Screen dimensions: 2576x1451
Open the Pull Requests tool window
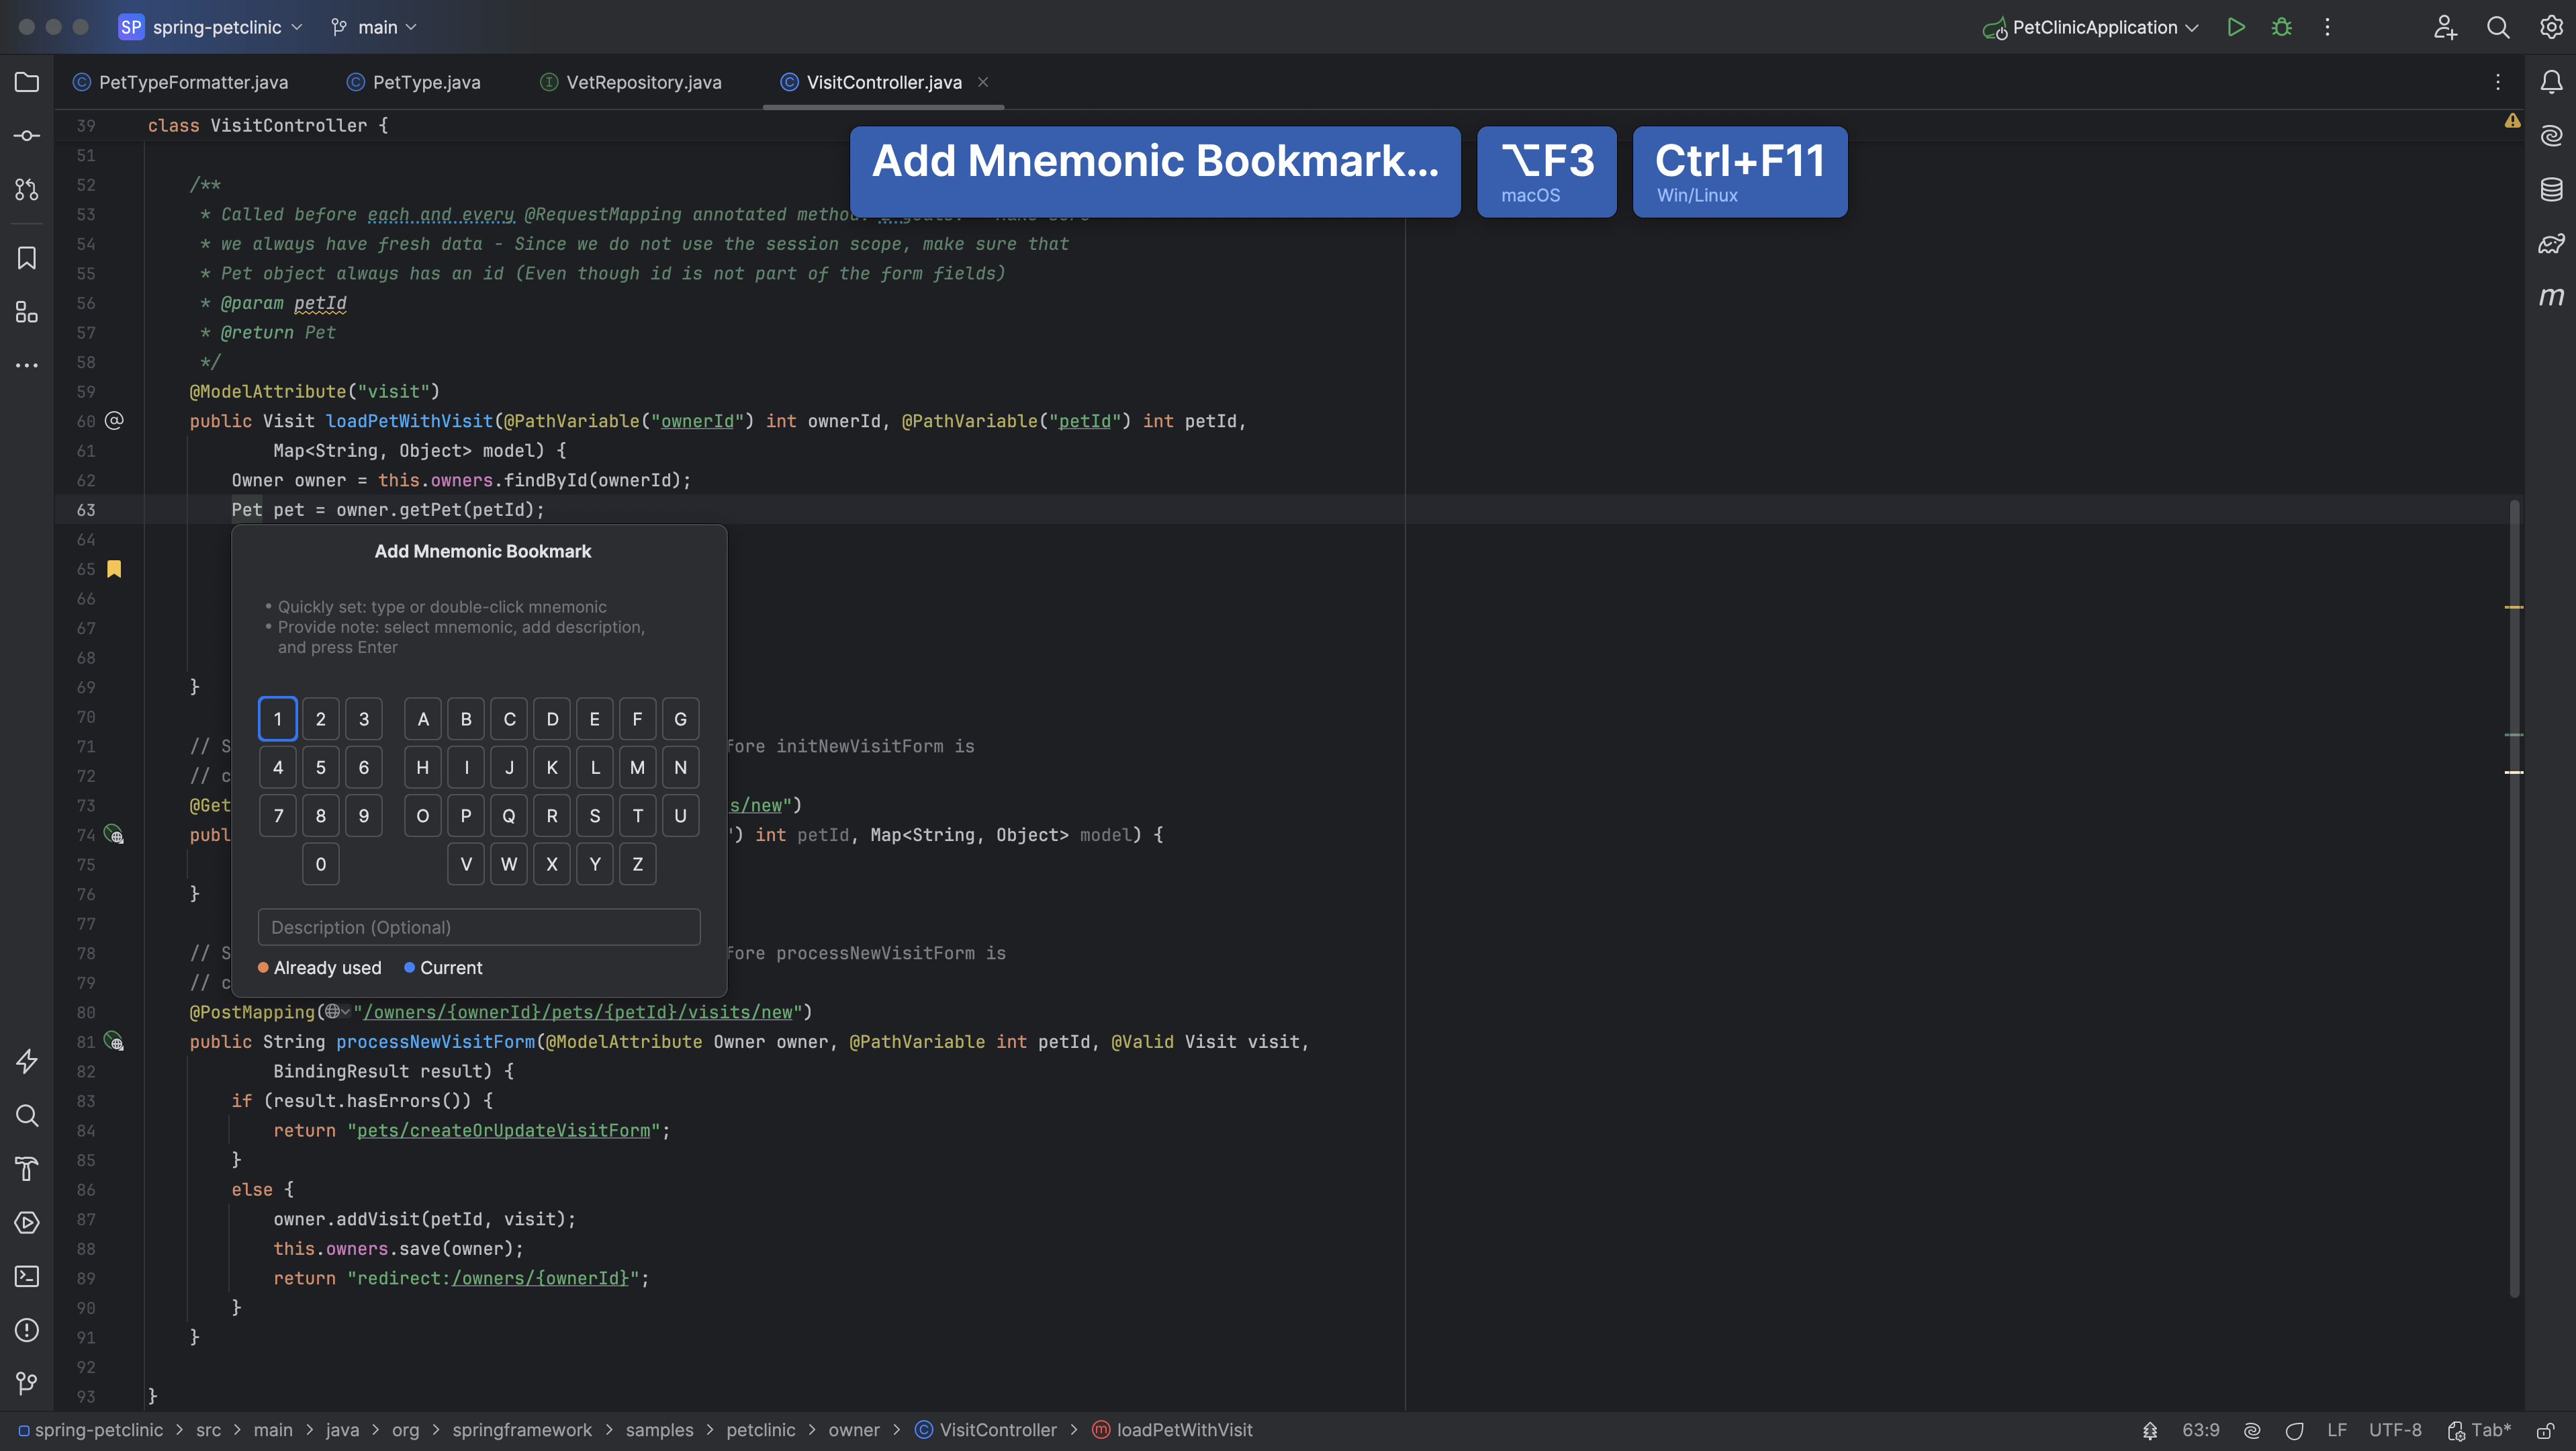coord(26,189)
